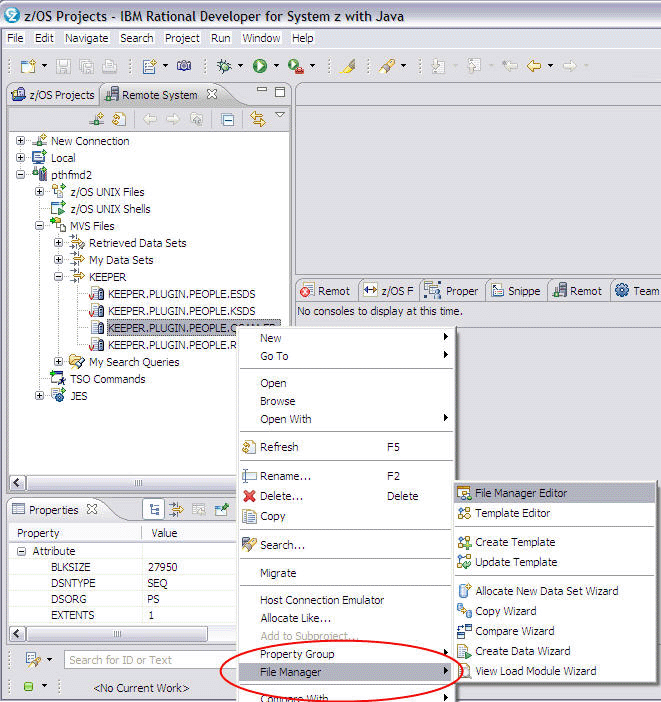The width and height of the screenshot is (661, 702).
Task: Click the Compare Wizard icon entry
Action: (x=464, y=631)
